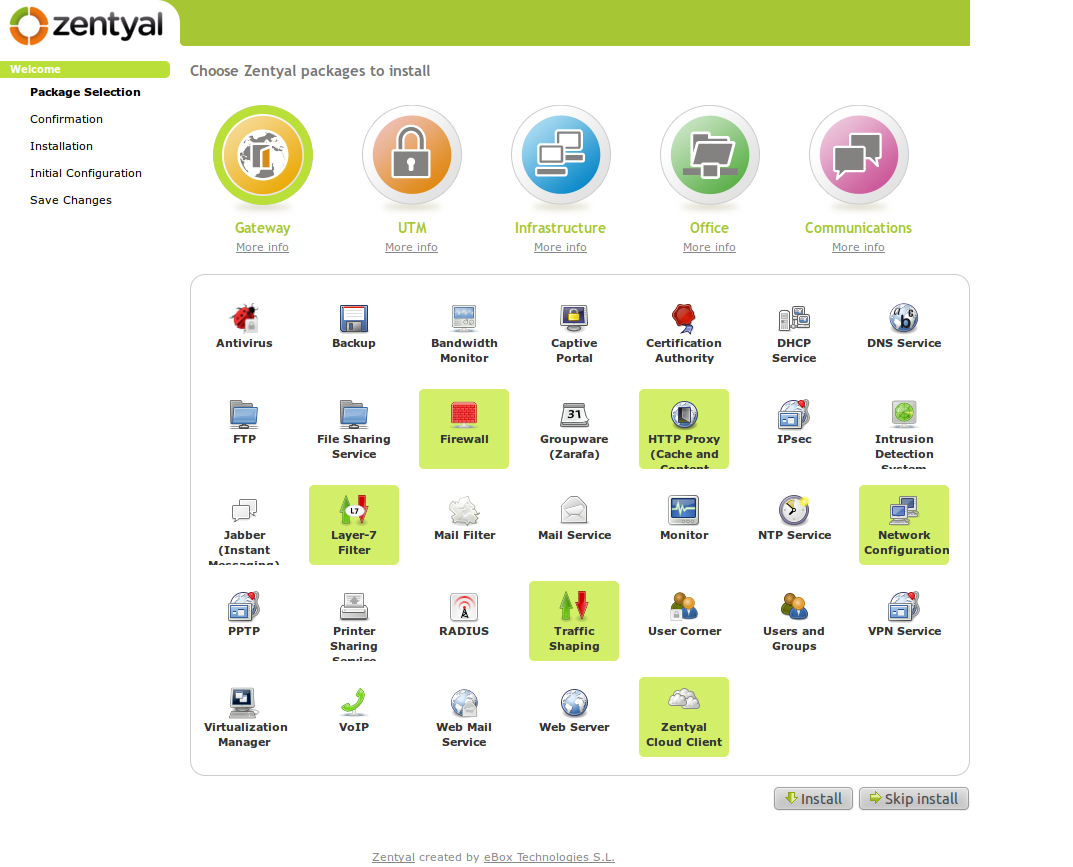
Task: Select the UTM profile padlock icon
Action: pyautogui.click(x=411, y=155)
